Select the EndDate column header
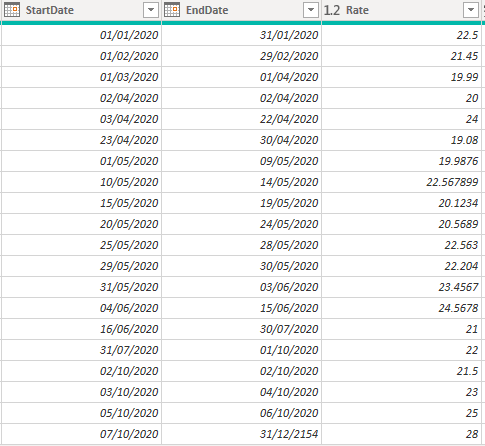 click(242, 10)
